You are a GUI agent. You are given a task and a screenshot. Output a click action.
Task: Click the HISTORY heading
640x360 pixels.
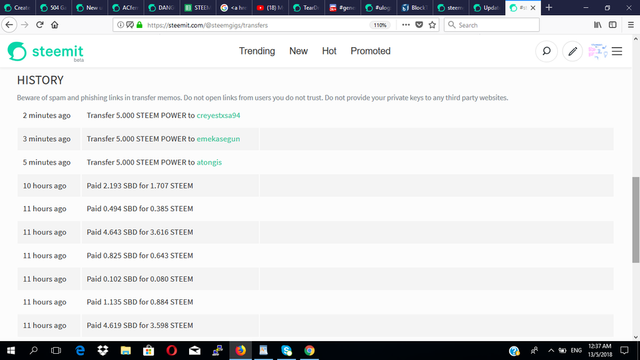pos(40,80)
